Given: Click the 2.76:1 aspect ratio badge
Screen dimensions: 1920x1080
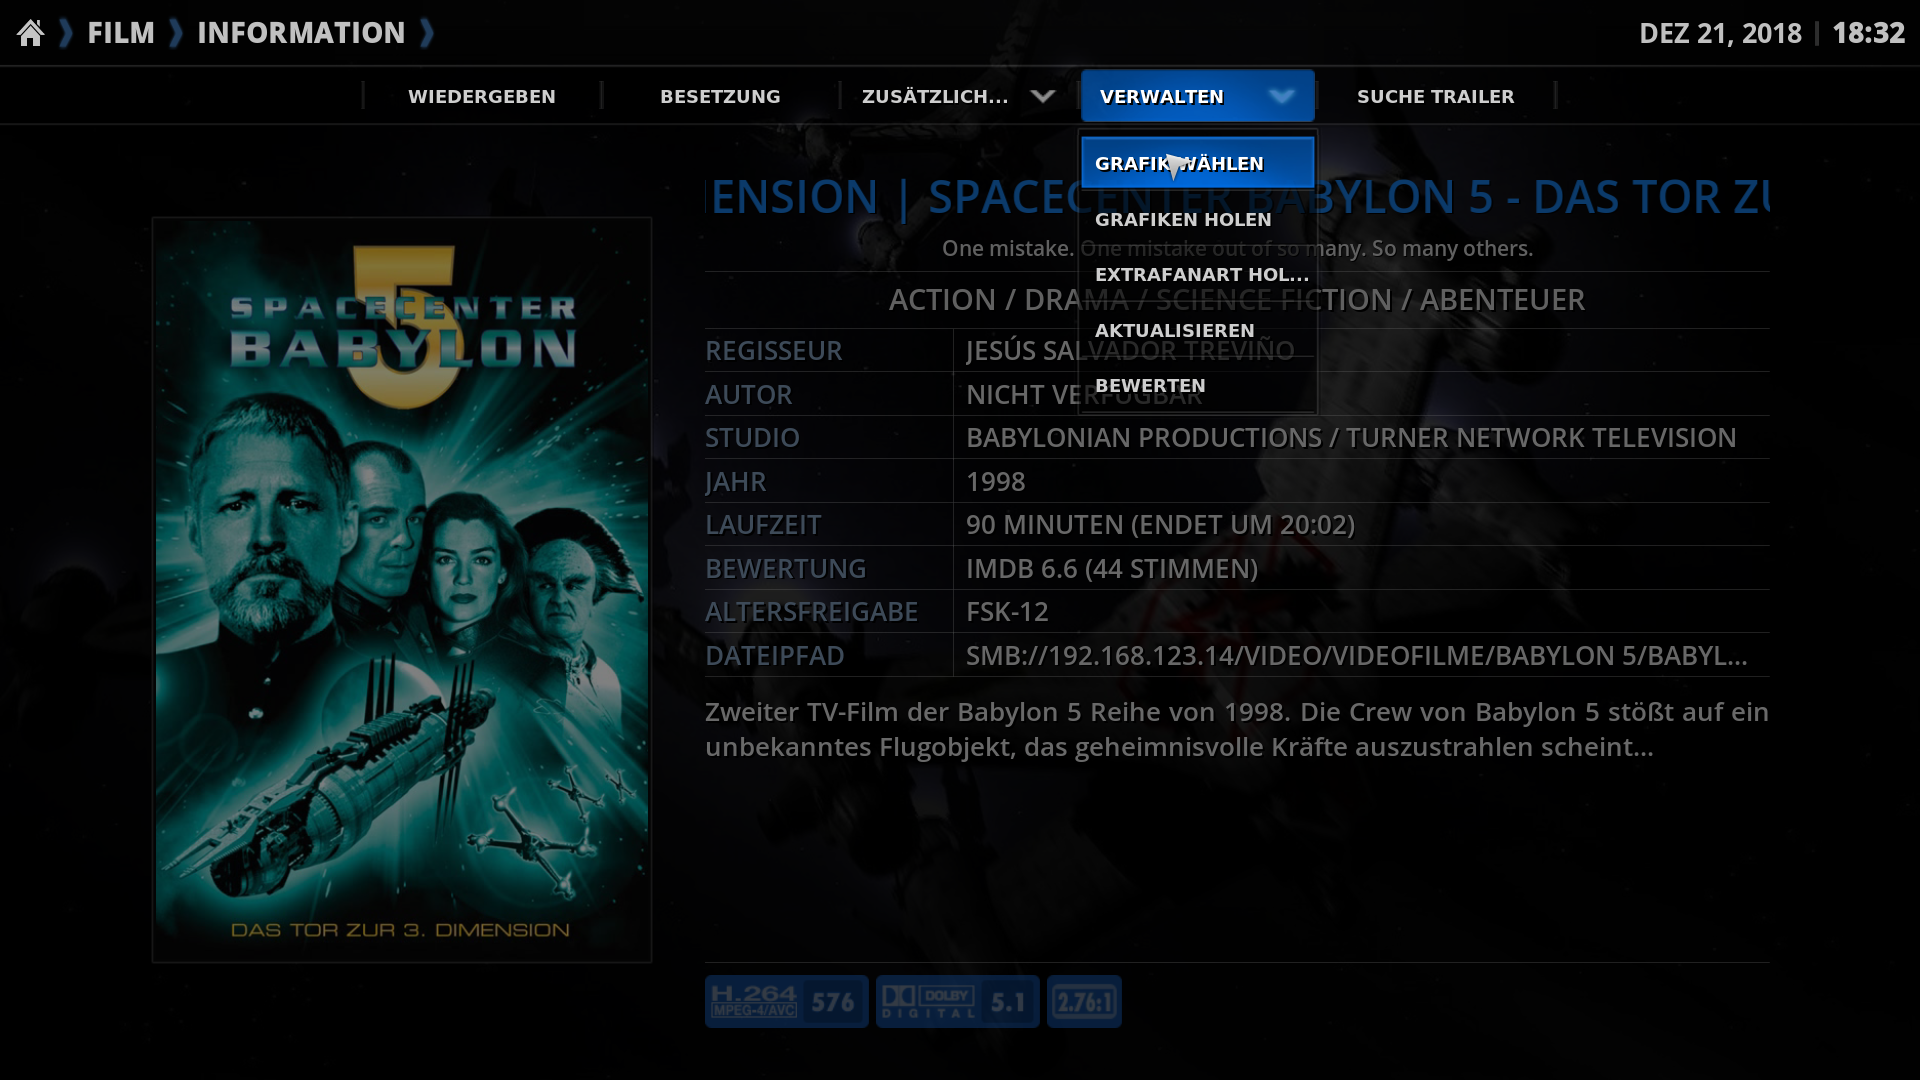Looking at the screenshot, I should (1084, 1001).
